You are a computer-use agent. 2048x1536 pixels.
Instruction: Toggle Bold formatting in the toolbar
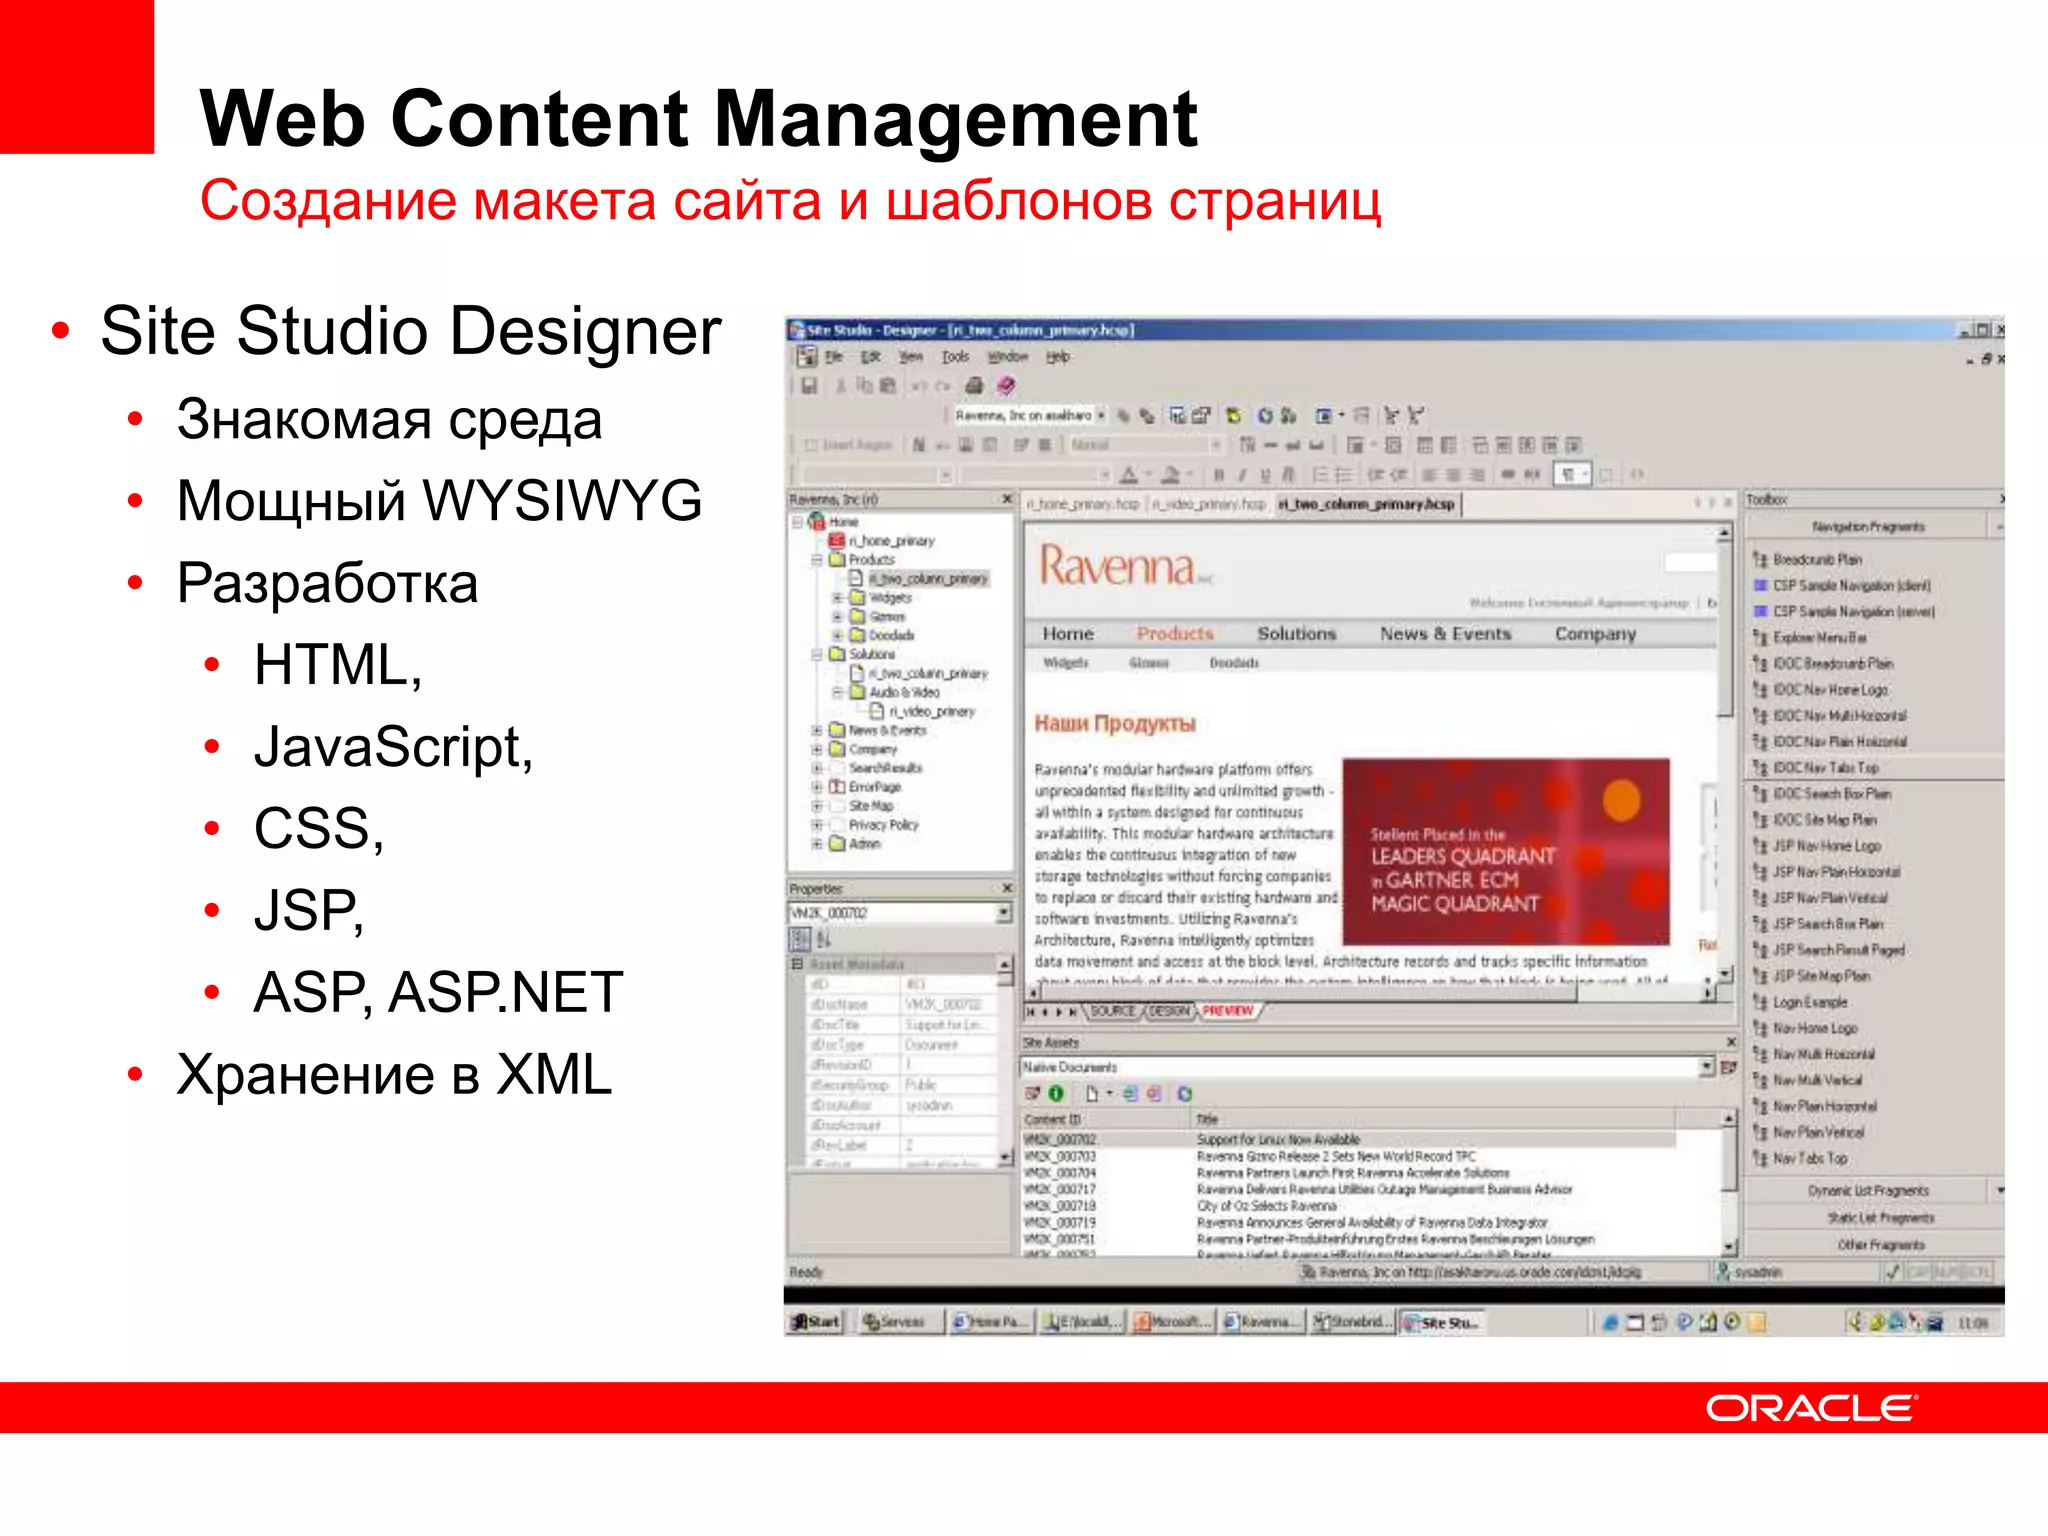click(1218, 475)
